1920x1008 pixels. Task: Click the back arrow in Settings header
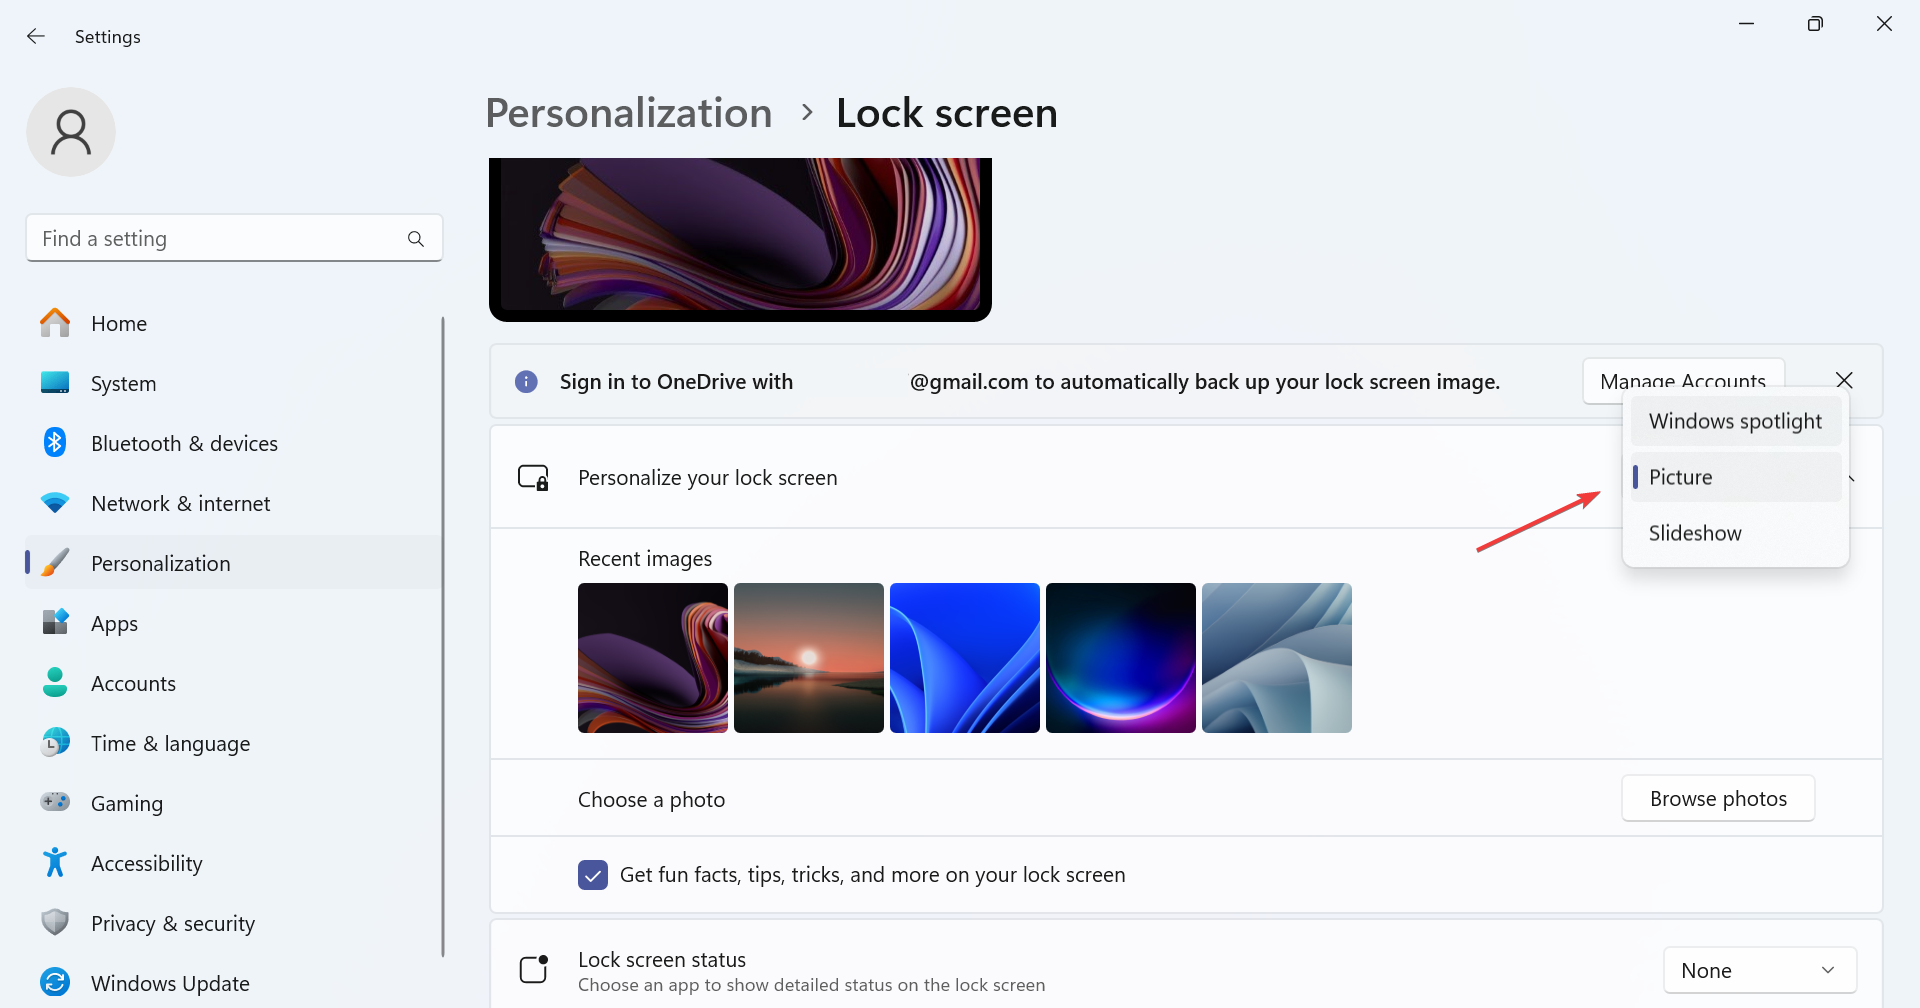36,36
